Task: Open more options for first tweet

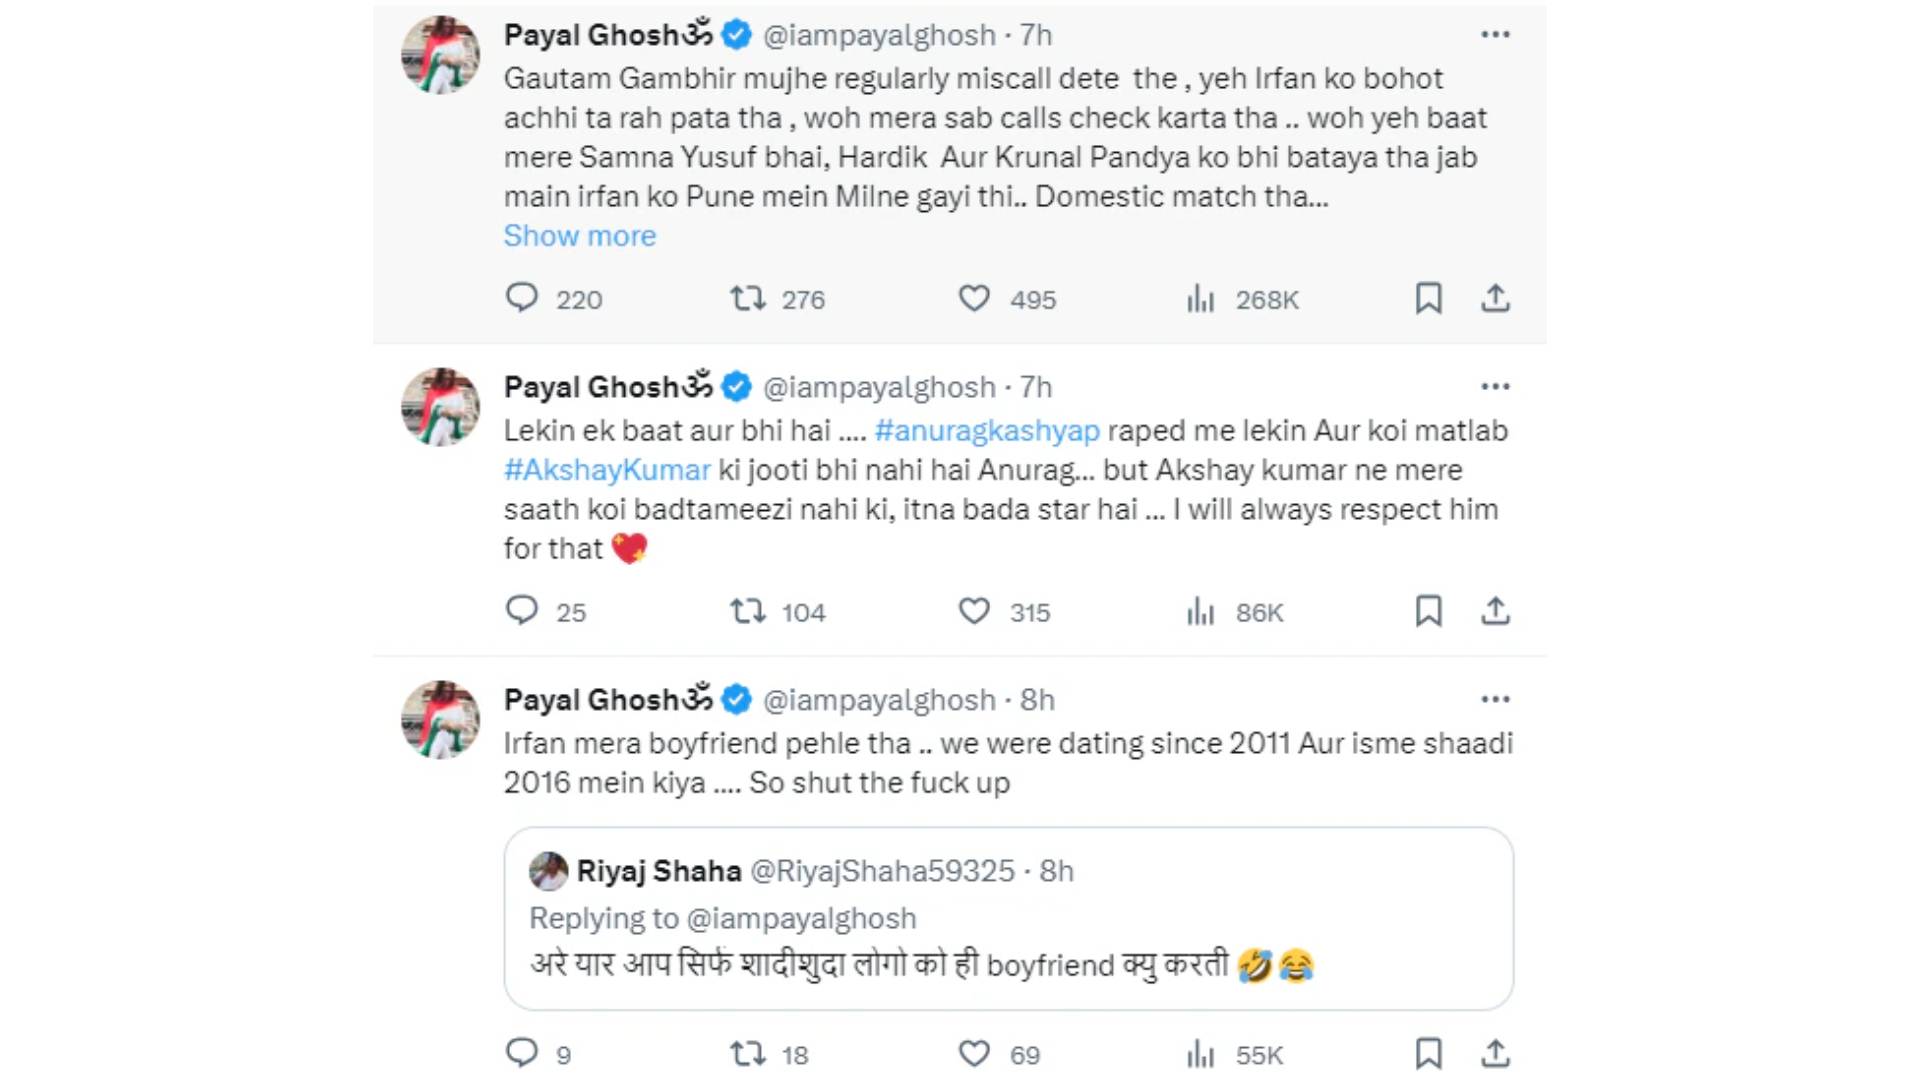Action: coord(1495,35)
